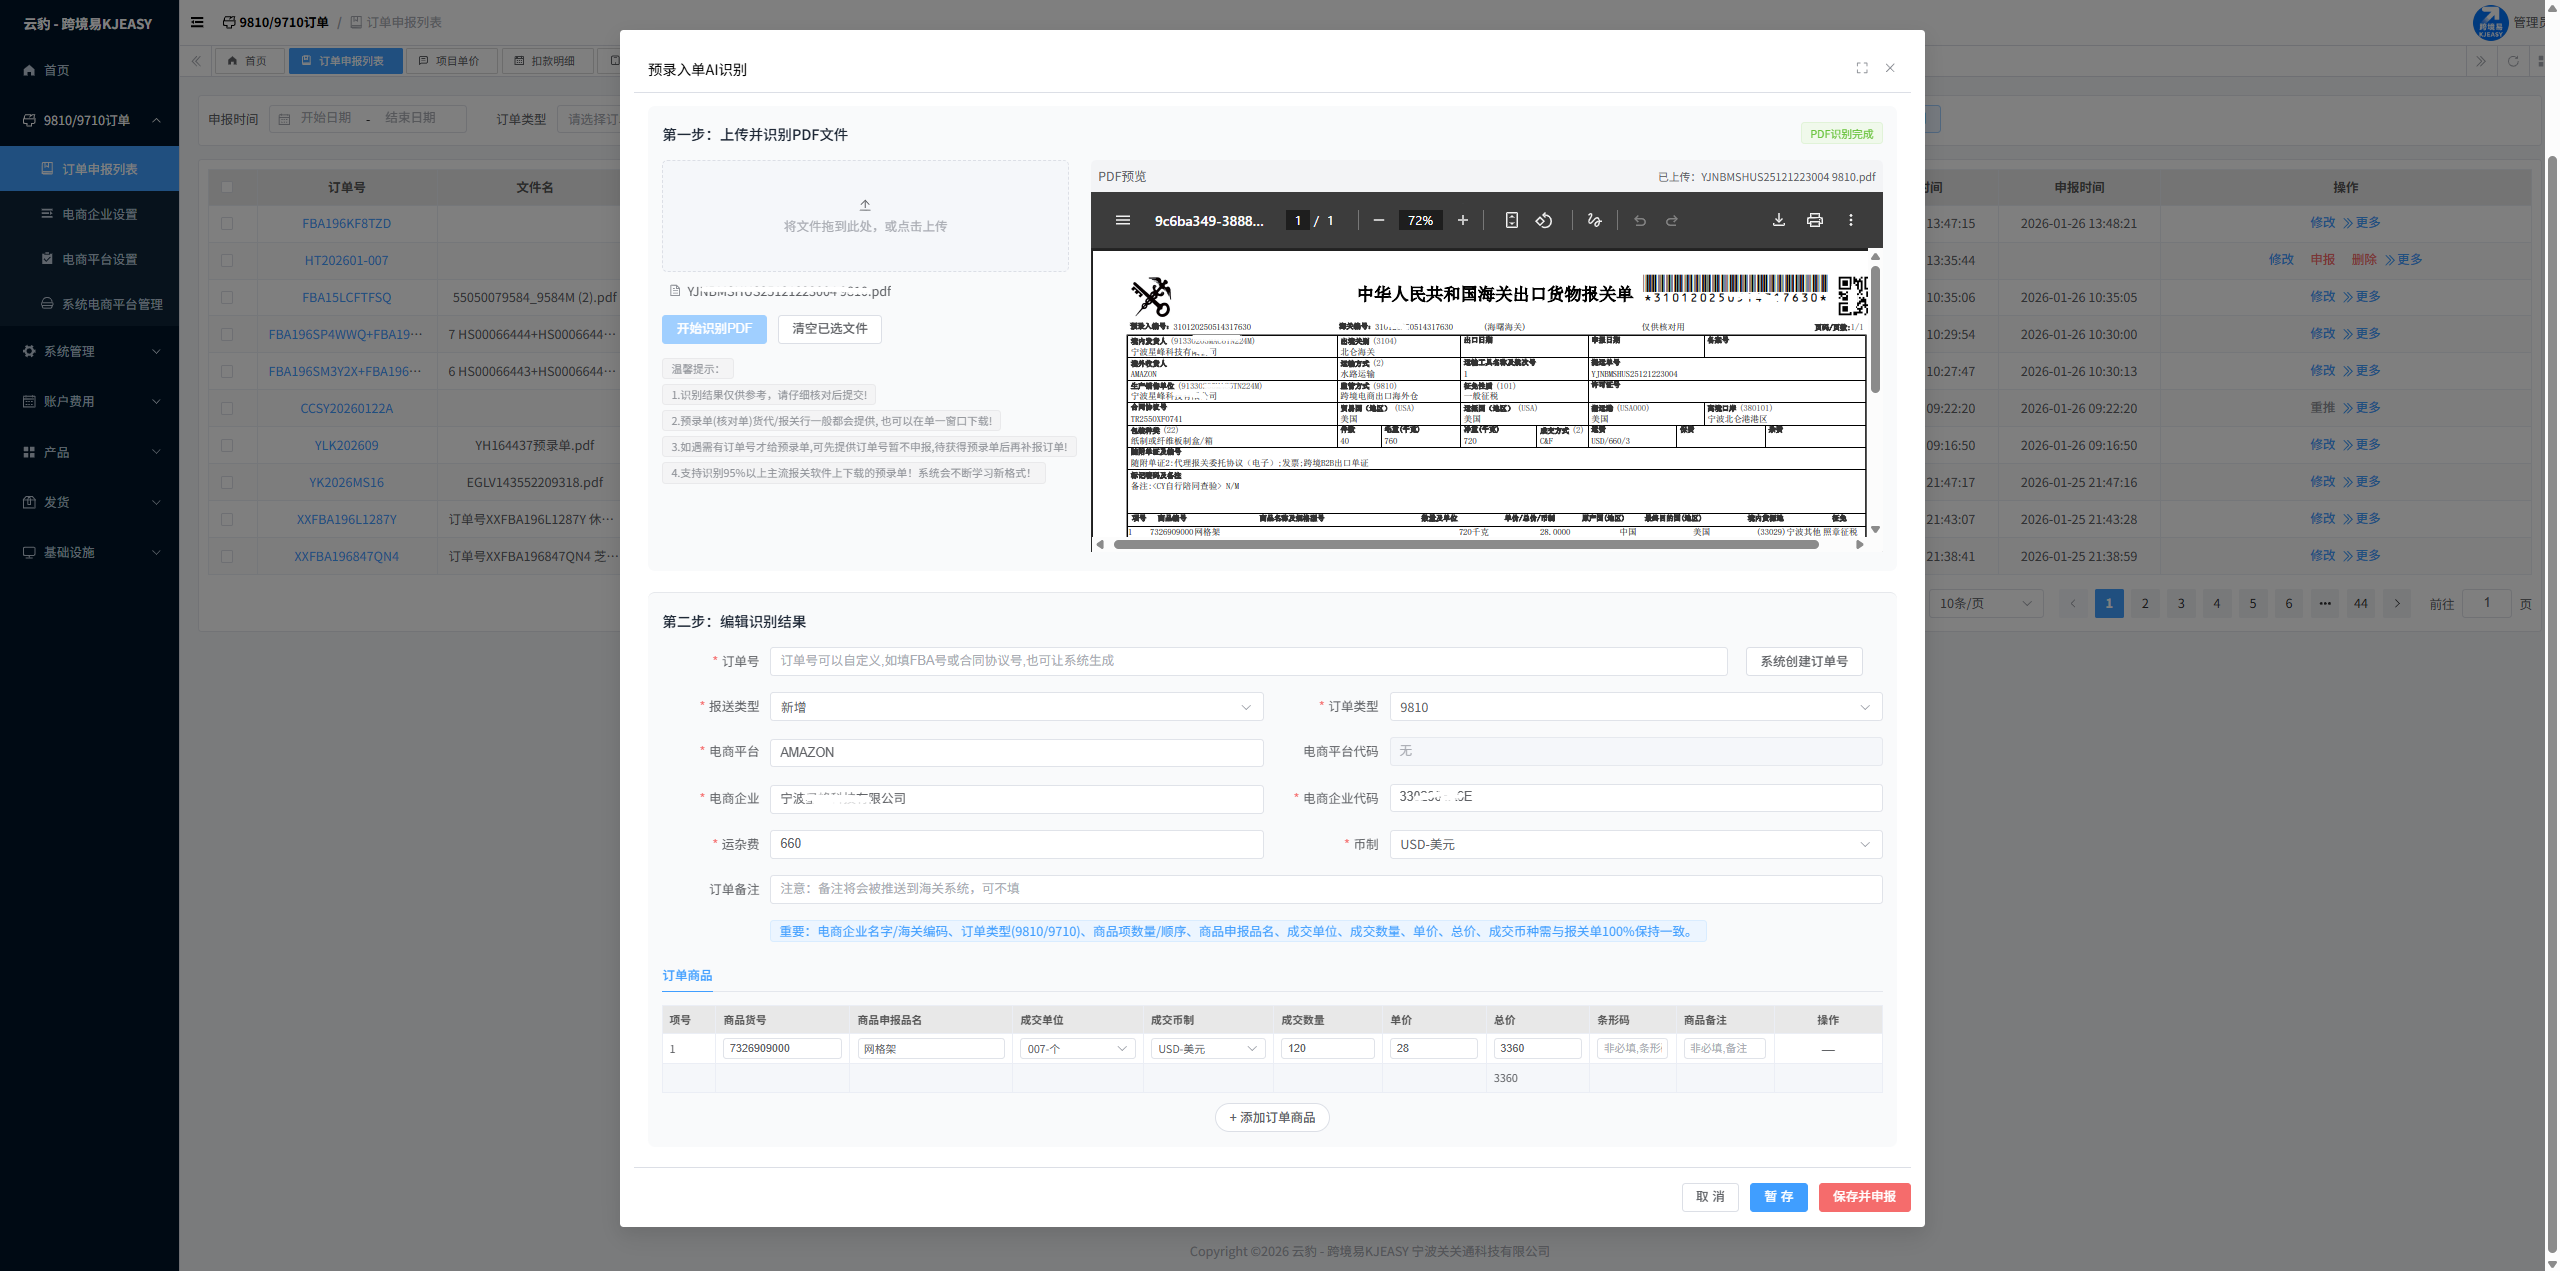Image resolution: width=2560 pixels, height=1271 pixels.
Task: Switch to the 项目单价 tab
Action: tap(449, 61)
